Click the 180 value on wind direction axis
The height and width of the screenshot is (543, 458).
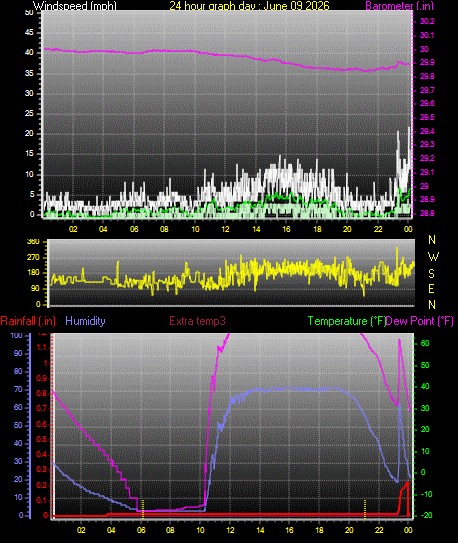tap(33, 273)
